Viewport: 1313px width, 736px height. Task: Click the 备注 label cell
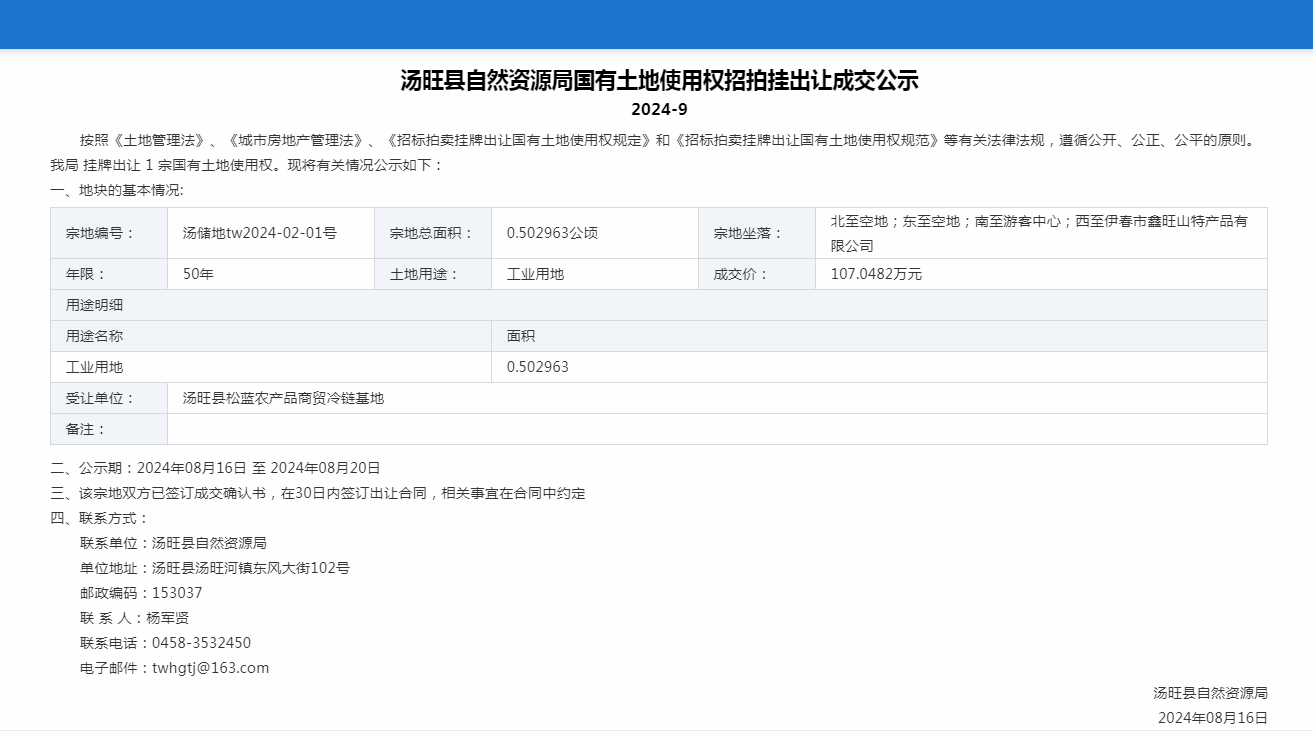click(x=109, y=429)
